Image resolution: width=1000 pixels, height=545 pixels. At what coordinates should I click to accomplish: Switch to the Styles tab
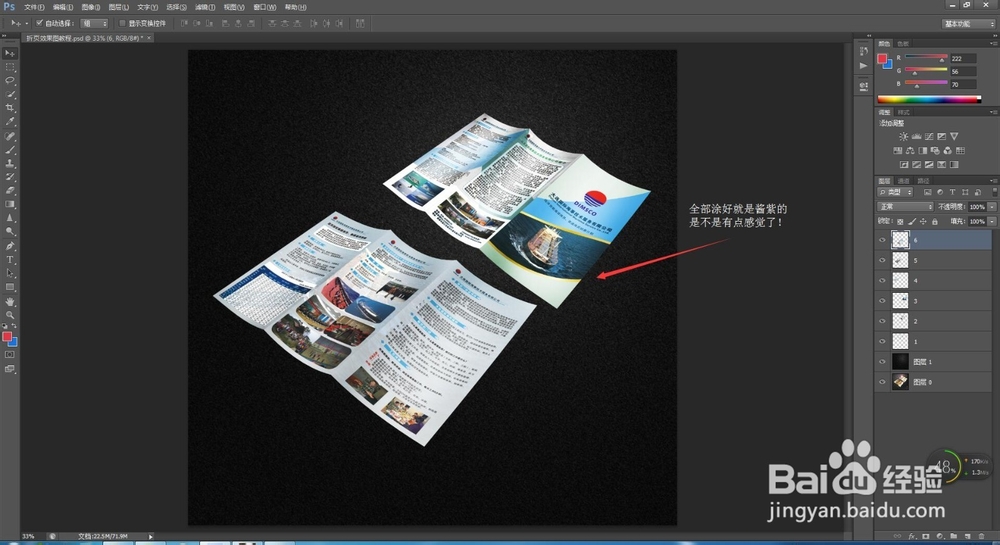pyautogui.click(x=904, y=112)
